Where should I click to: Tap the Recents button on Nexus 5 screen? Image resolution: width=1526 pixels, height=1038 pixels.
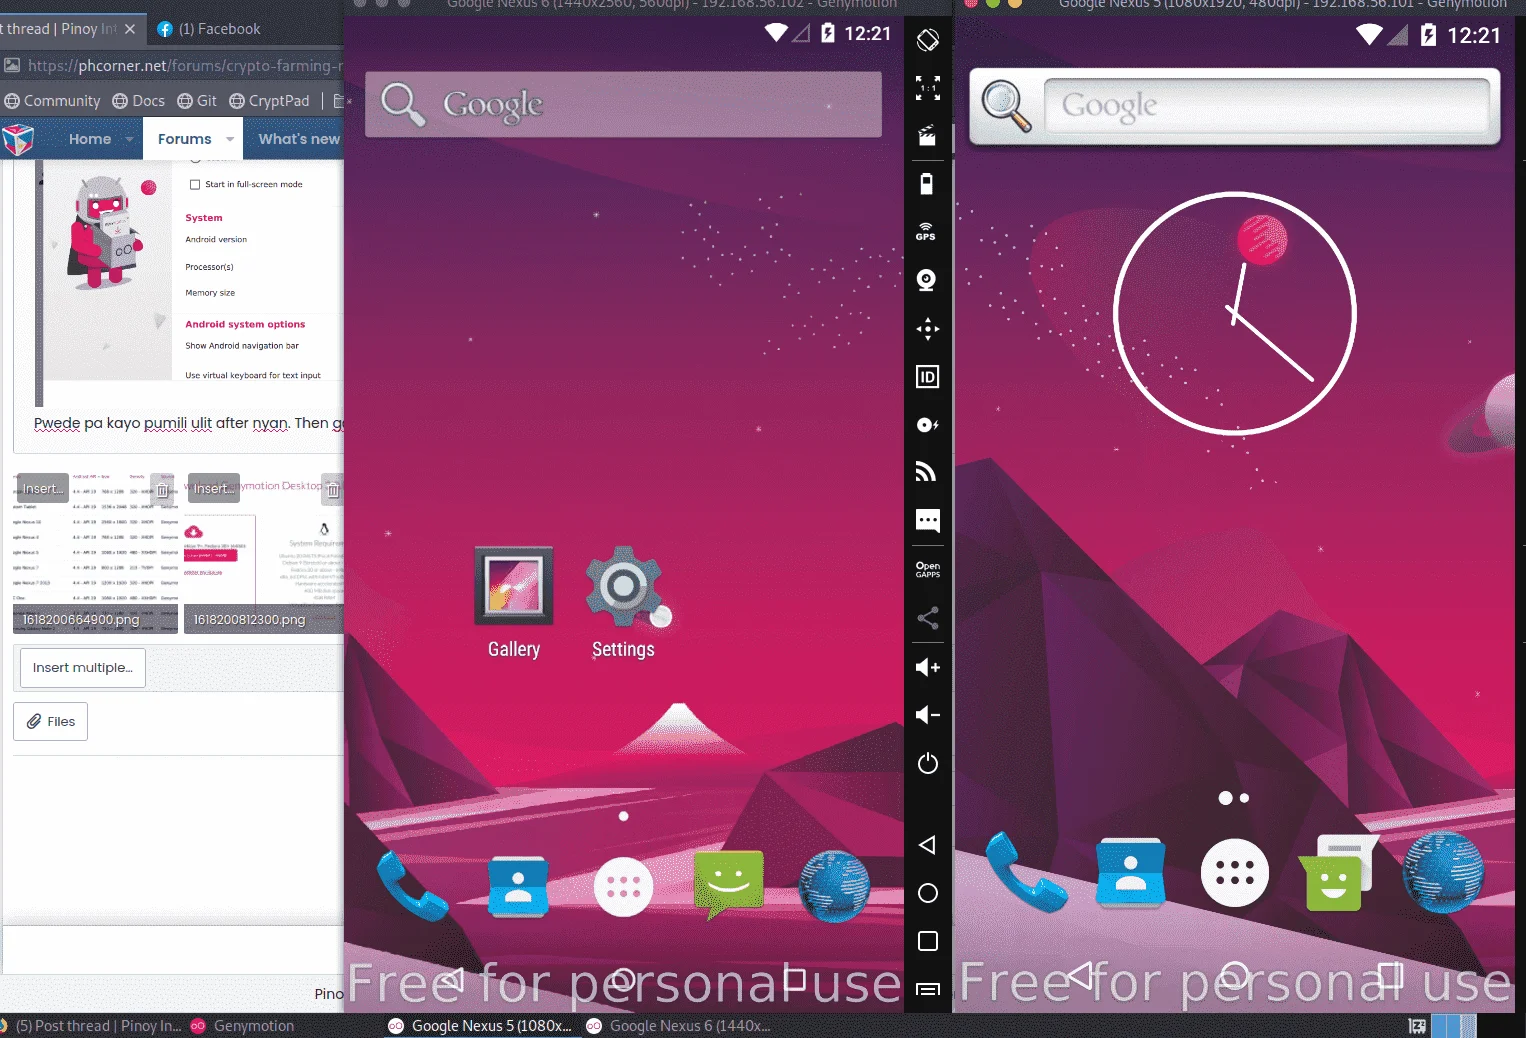coord(1390,974)
